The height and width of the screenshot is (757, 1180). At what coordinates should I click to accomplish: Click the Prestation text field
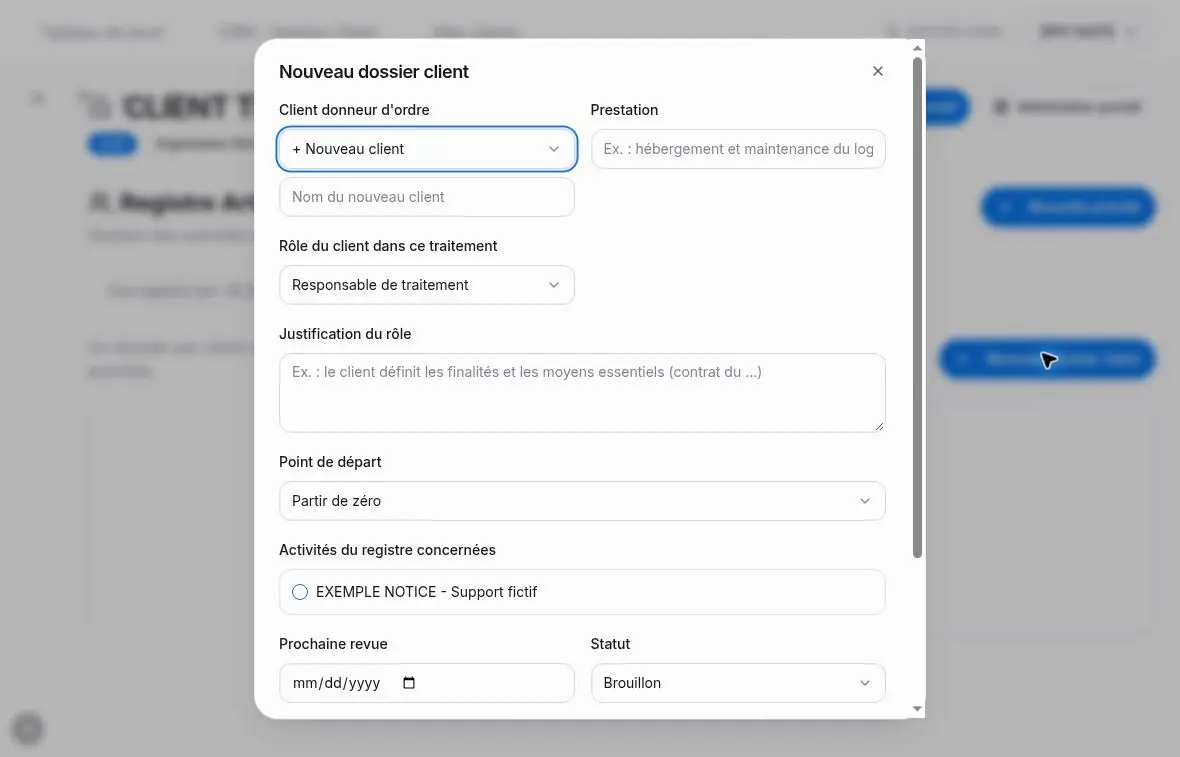[738, 149]
